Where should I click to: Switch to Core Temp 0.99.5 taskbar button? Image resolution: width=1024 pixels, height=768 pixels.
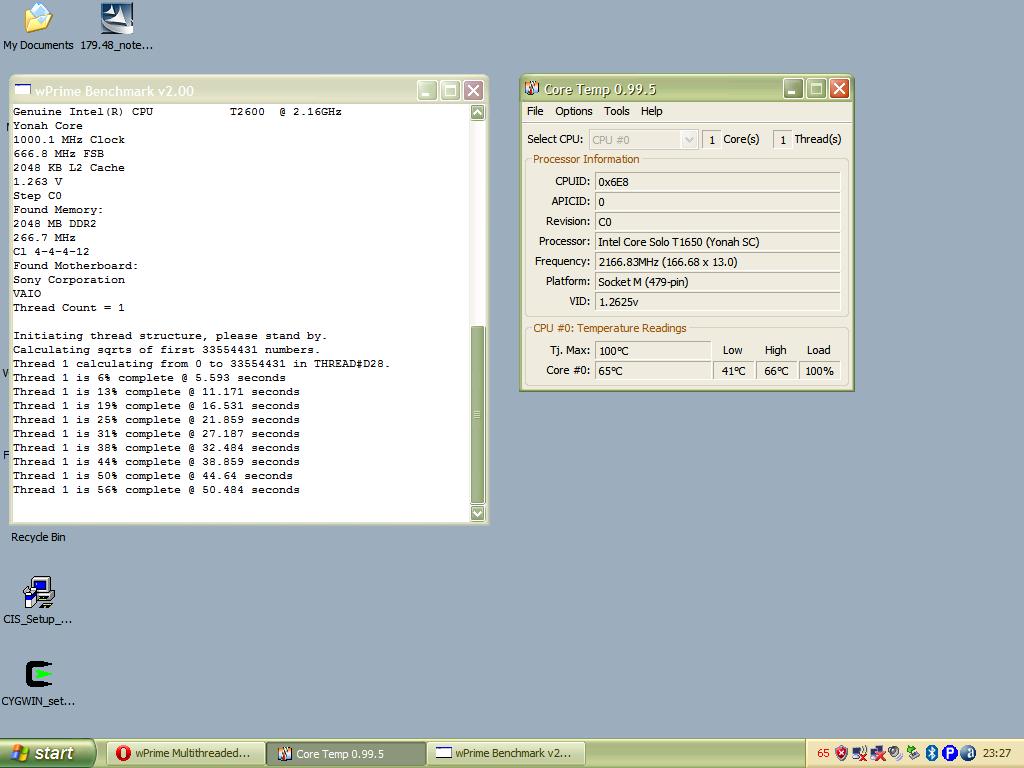pyautogui.click(x=346, y=753)
